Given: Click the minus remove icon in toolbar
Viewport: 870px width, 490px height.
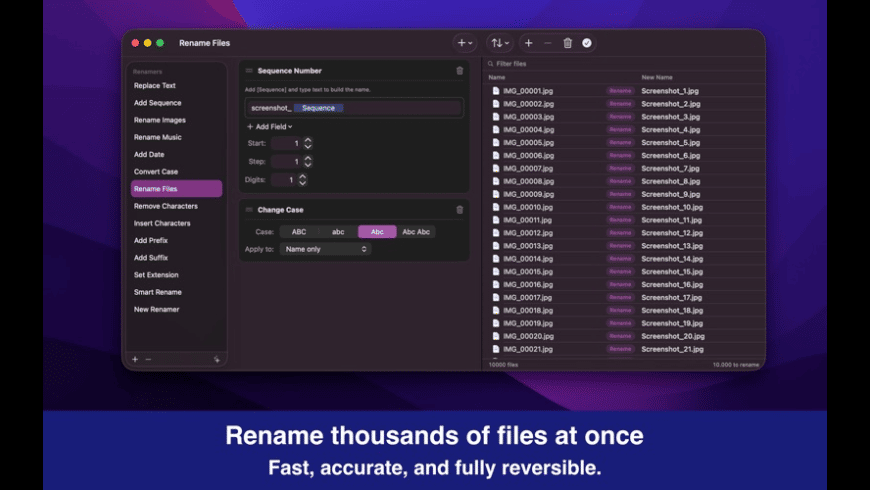Looking at the screenshot, I should [548, 43].
